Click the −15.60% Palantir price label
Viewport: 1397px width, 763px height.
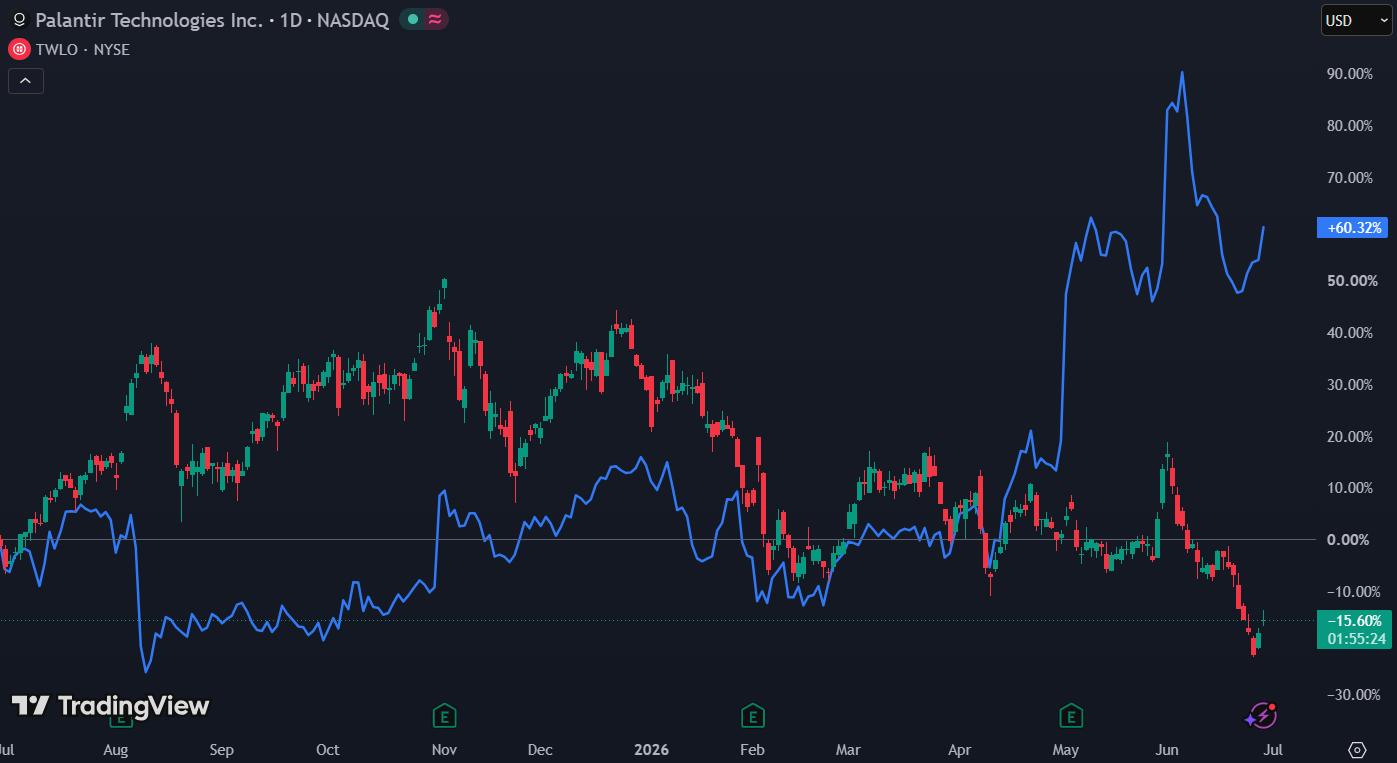pyautogui.click(x=1354, y=621)
